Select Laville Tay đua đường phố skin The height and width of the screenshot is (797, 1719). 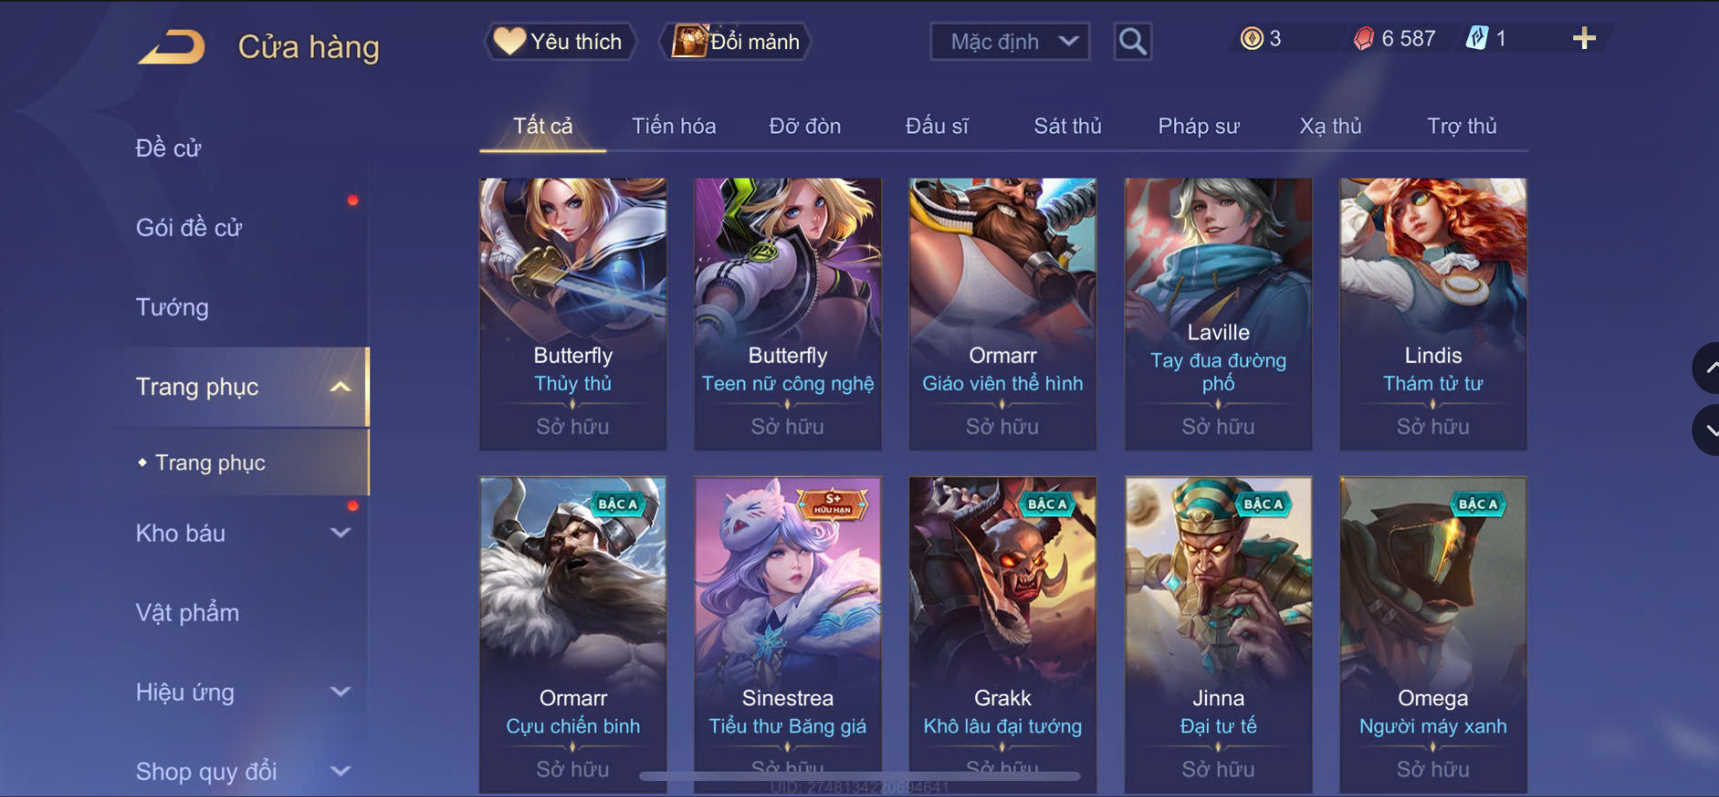click(1218, 314)
